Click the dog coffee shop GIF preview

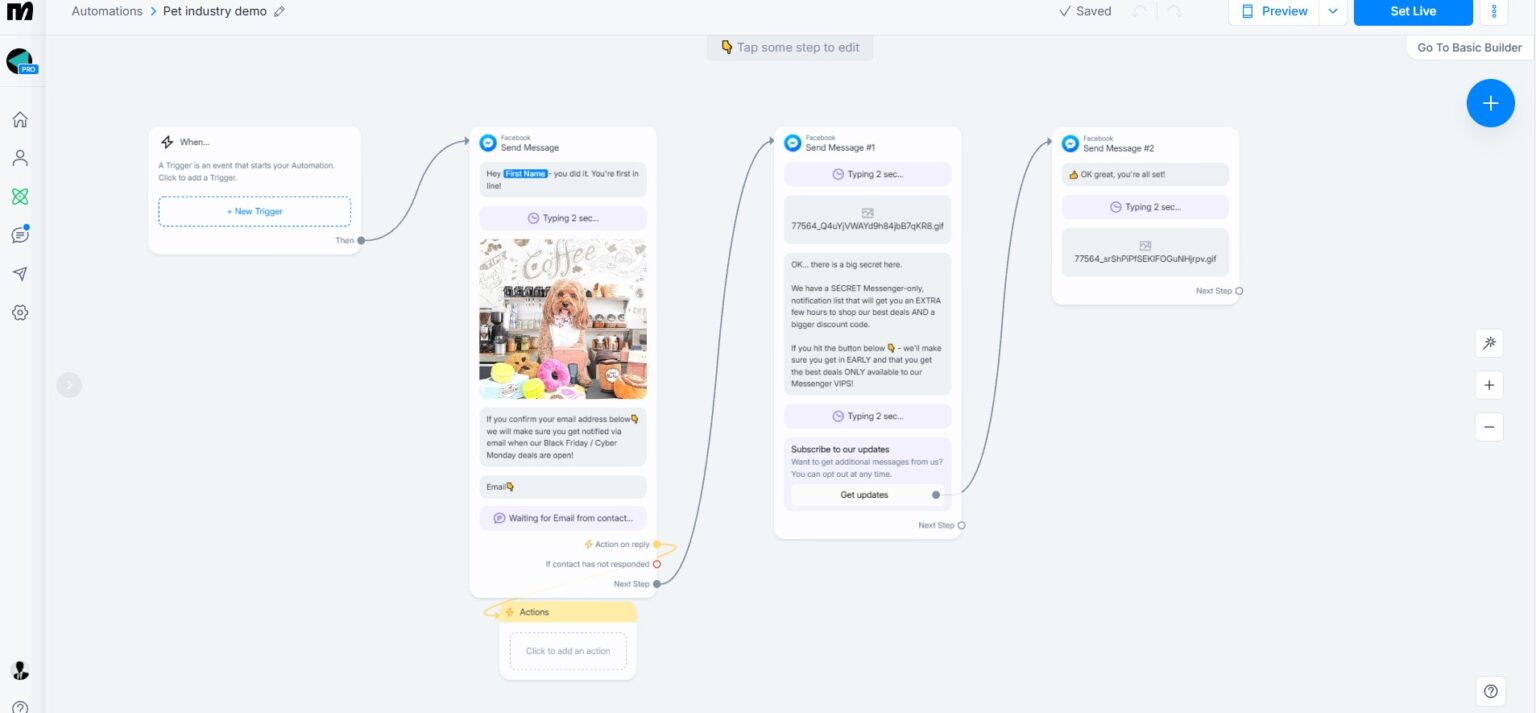coord(562,318)
